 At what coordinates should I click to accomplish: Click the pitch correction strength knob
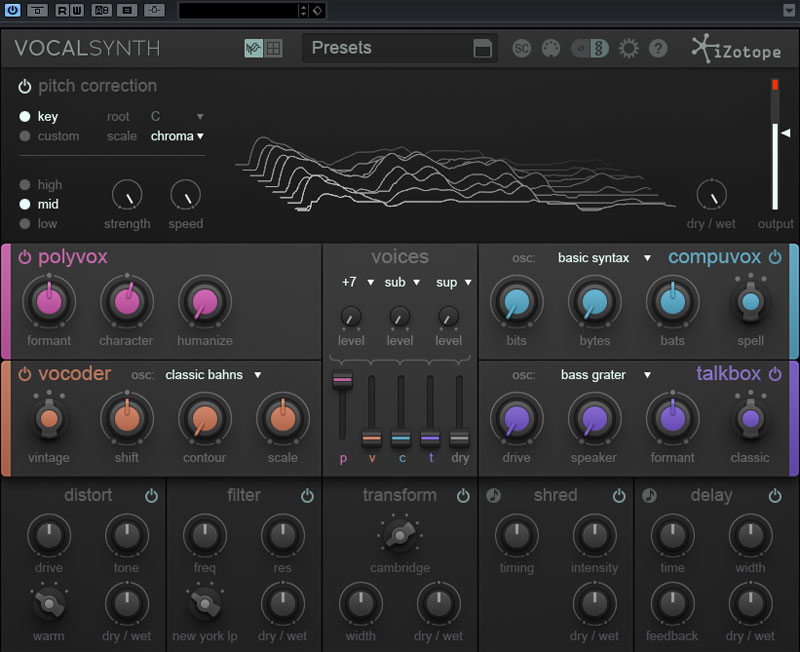click(127, 194)
